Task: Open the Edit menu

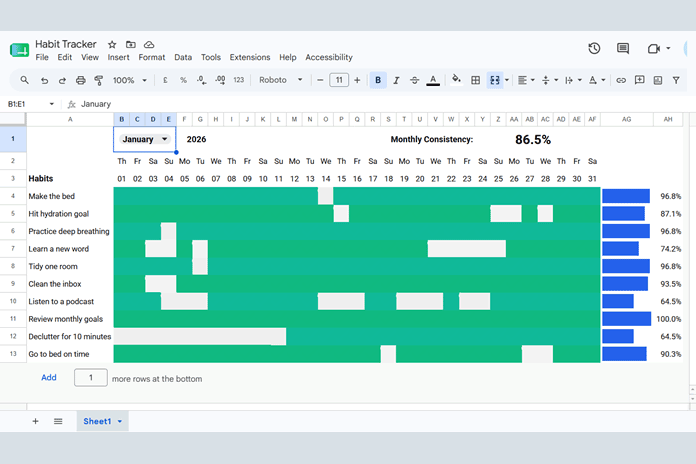Action: 65,57
